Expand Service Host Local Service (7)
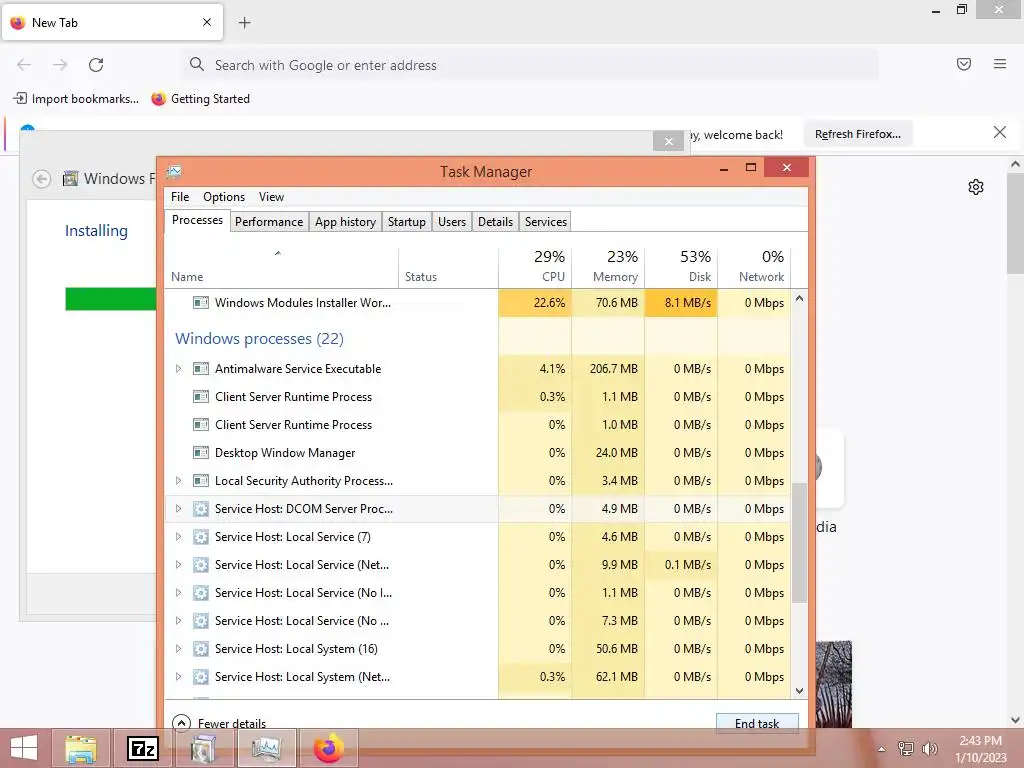The height and width of the screenshot is (768, 1024). (x=178, y=537)
